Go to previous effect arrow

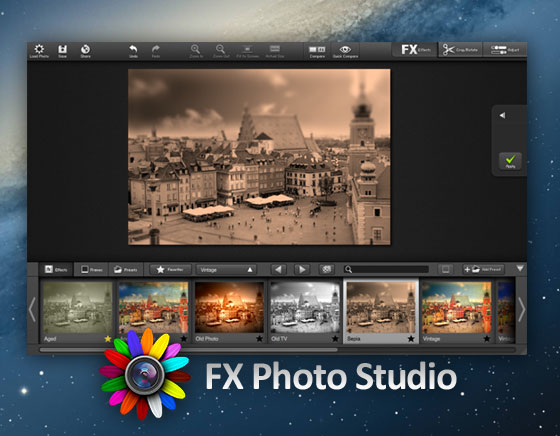tap(279, 269)
